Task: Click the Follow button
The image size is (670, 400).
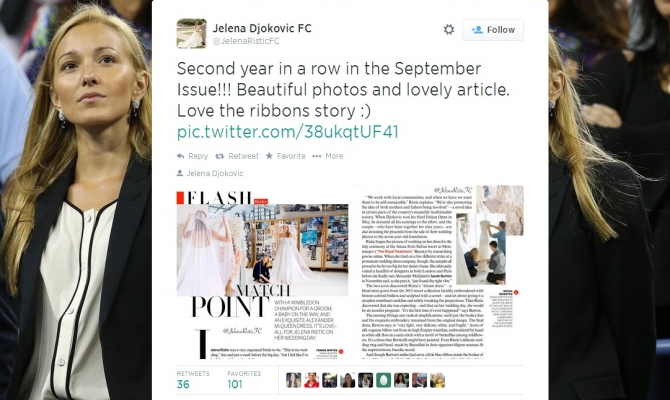Action: pyautogui.click(x=493, y=29)
